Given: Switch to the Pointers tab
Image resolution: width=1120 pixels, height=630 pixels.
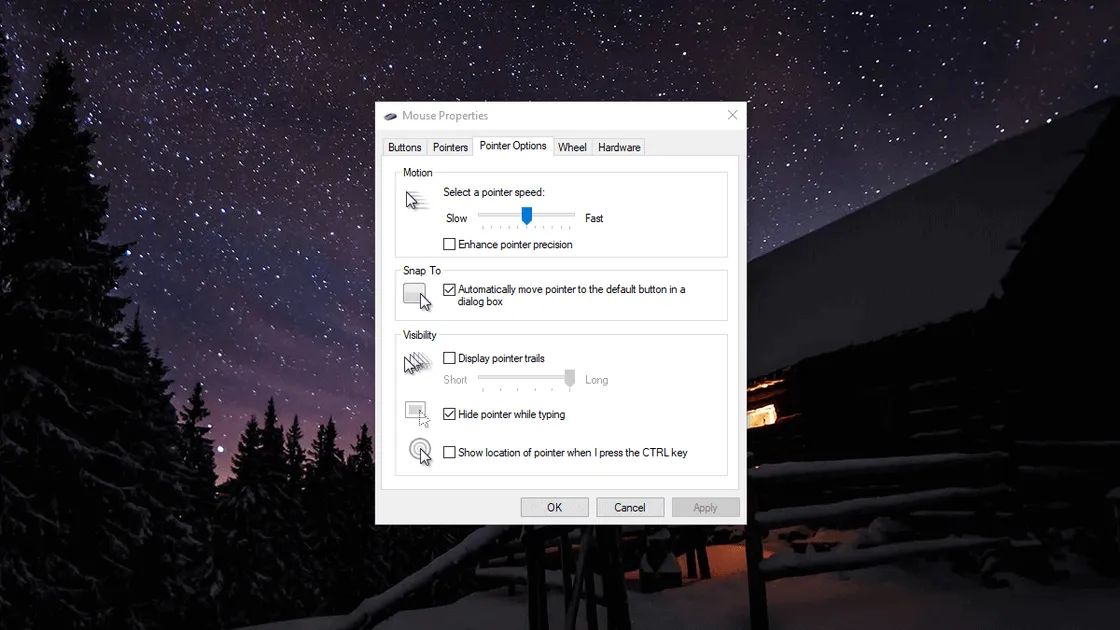Looking at the screenshot, I should tap(450, 147).
